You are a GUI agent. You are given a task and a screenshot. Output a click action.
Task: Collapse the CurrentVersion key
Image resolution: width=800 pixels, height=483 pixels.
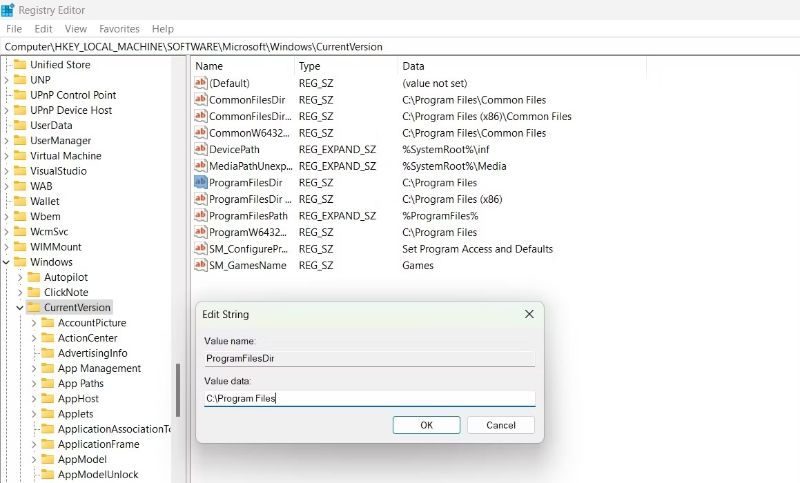pyautogui.click(x=20, y=308)
